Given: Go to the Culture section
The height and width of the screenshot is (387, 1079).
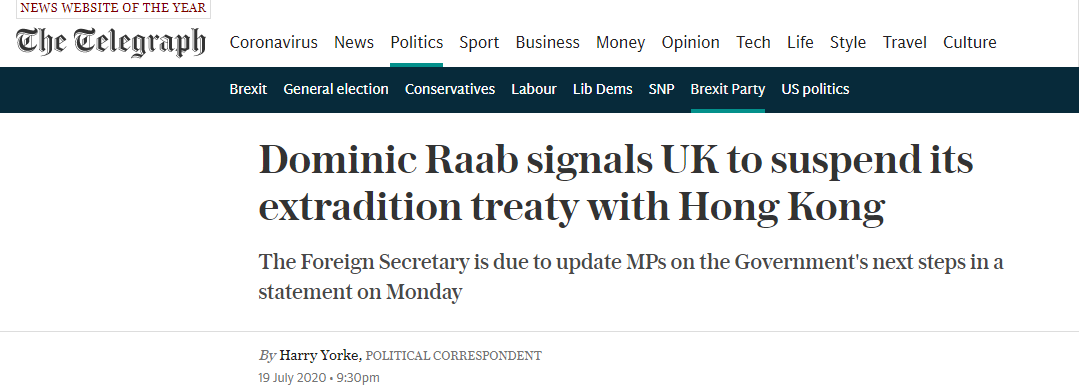Looking at the screenshot, I should [x=970, y=43].
